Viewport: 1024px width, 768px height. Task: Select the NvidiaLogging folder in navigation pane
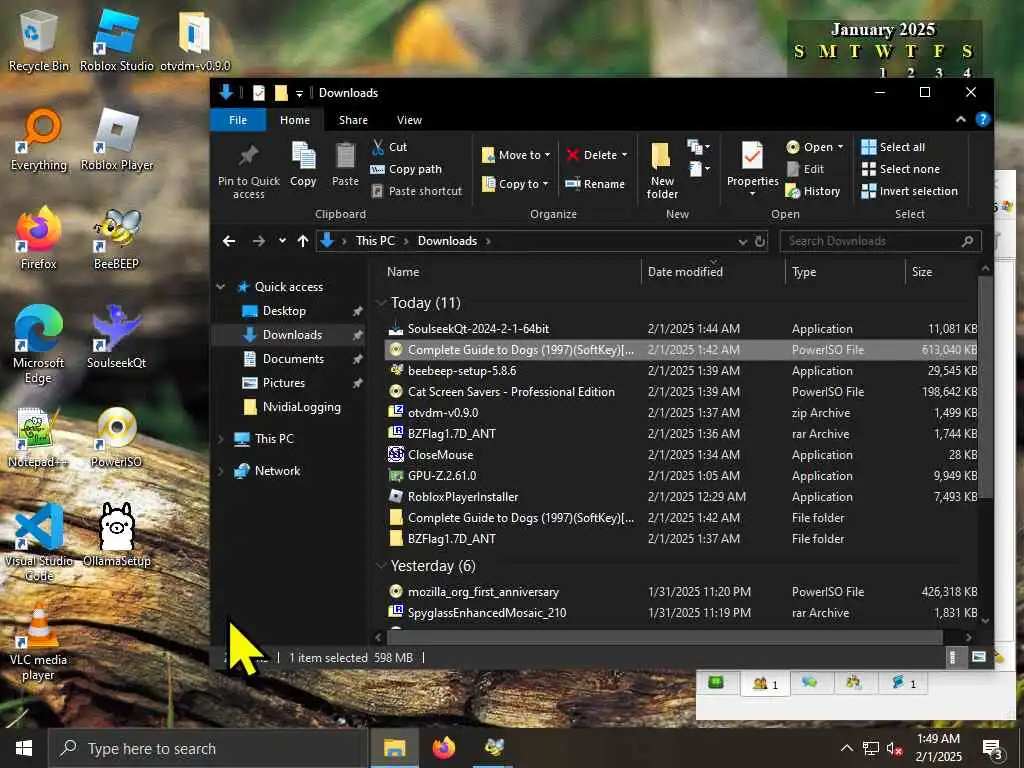pyautogui.click(x=302, y=407)
